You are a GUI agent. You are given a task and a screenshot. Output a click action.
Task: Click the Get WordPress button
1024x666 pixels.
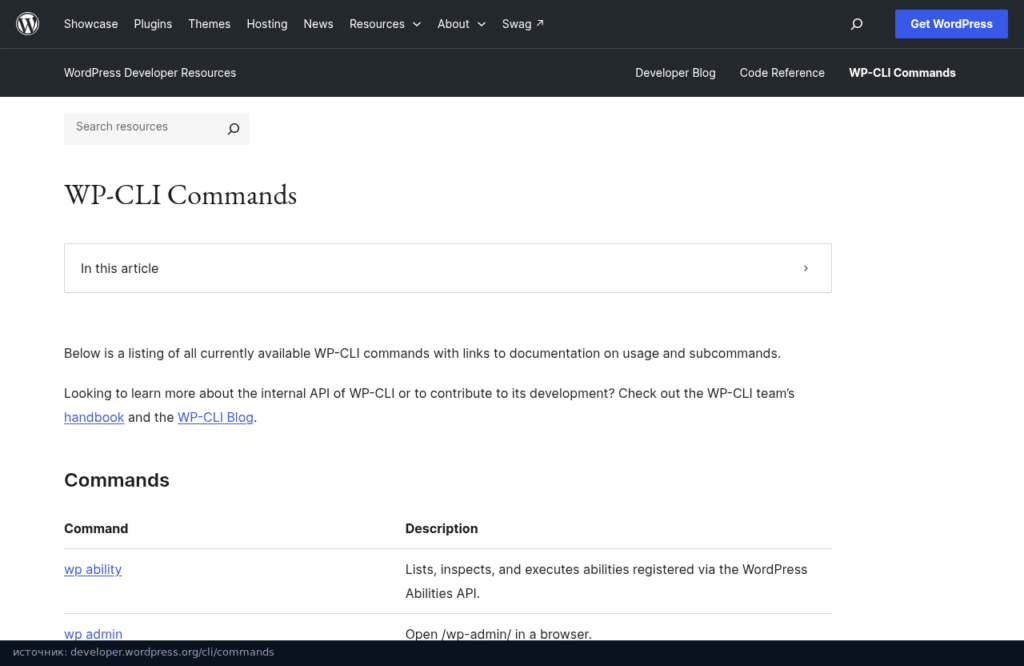[x=951, y=24]
